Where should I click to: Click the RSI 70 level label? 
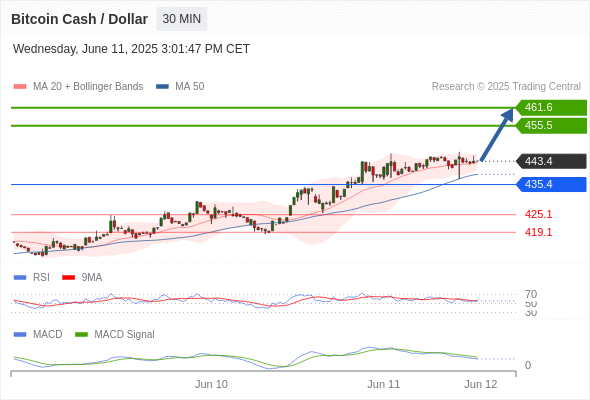tap(531, 294)
